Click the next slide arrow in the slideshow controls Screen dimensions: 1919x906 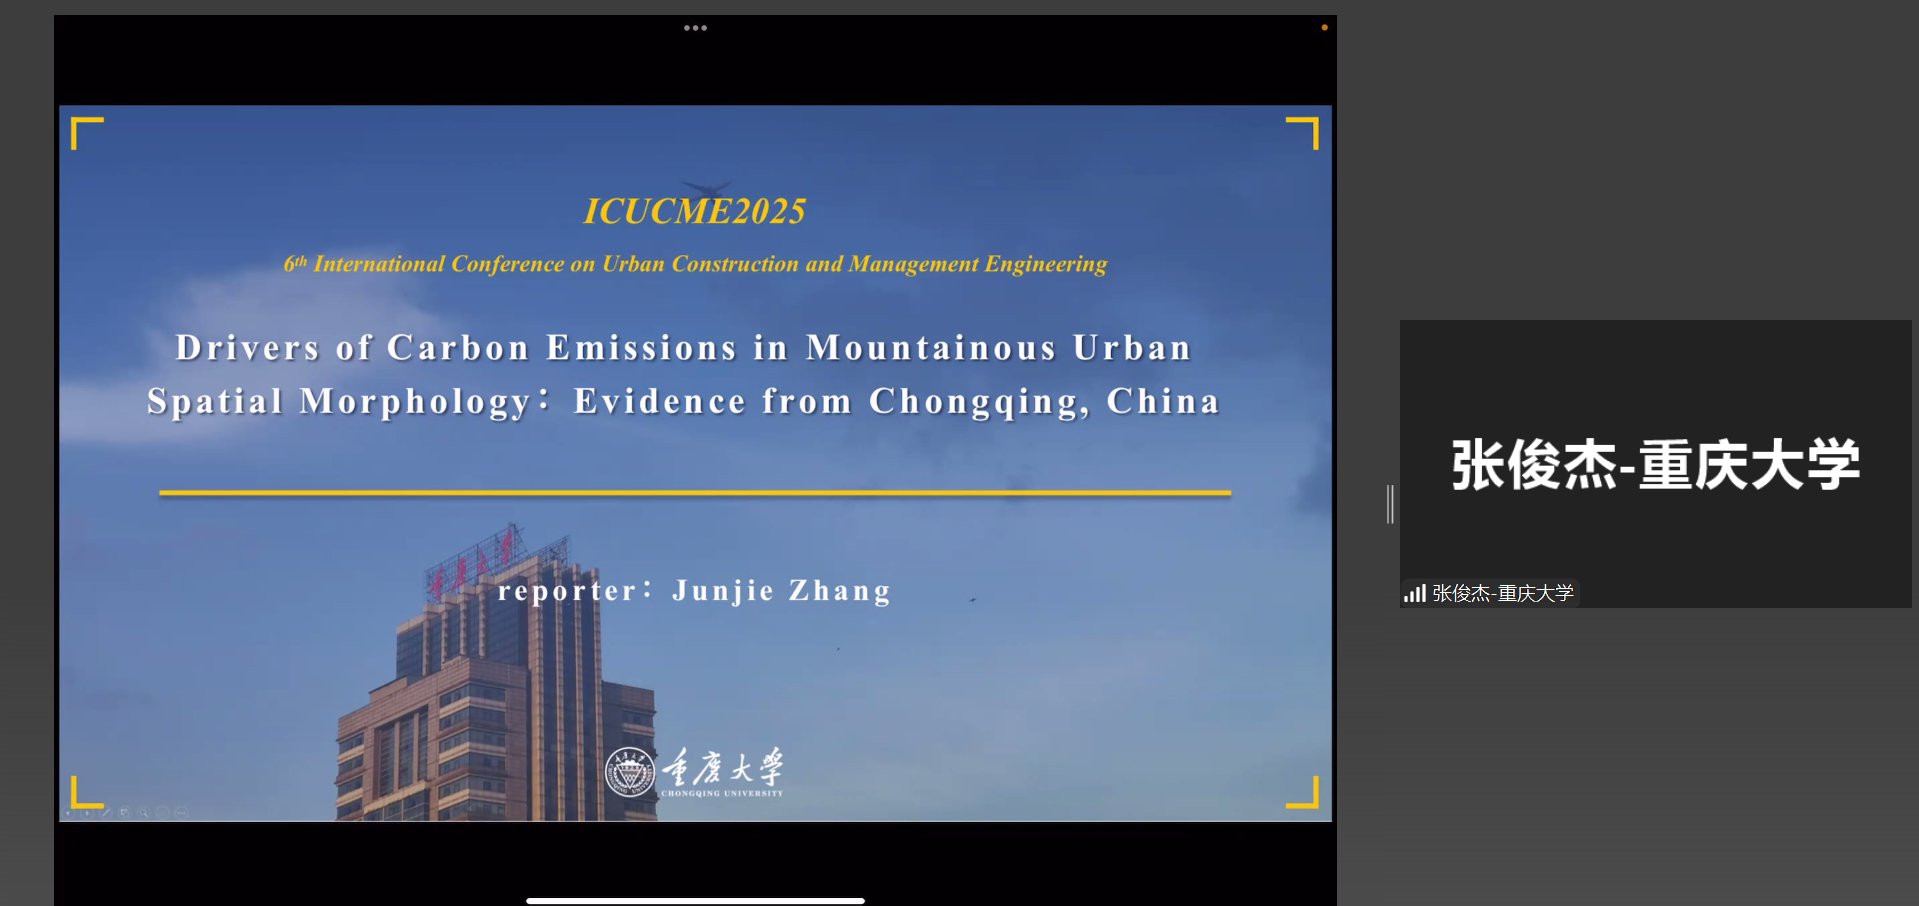point(87,813)
